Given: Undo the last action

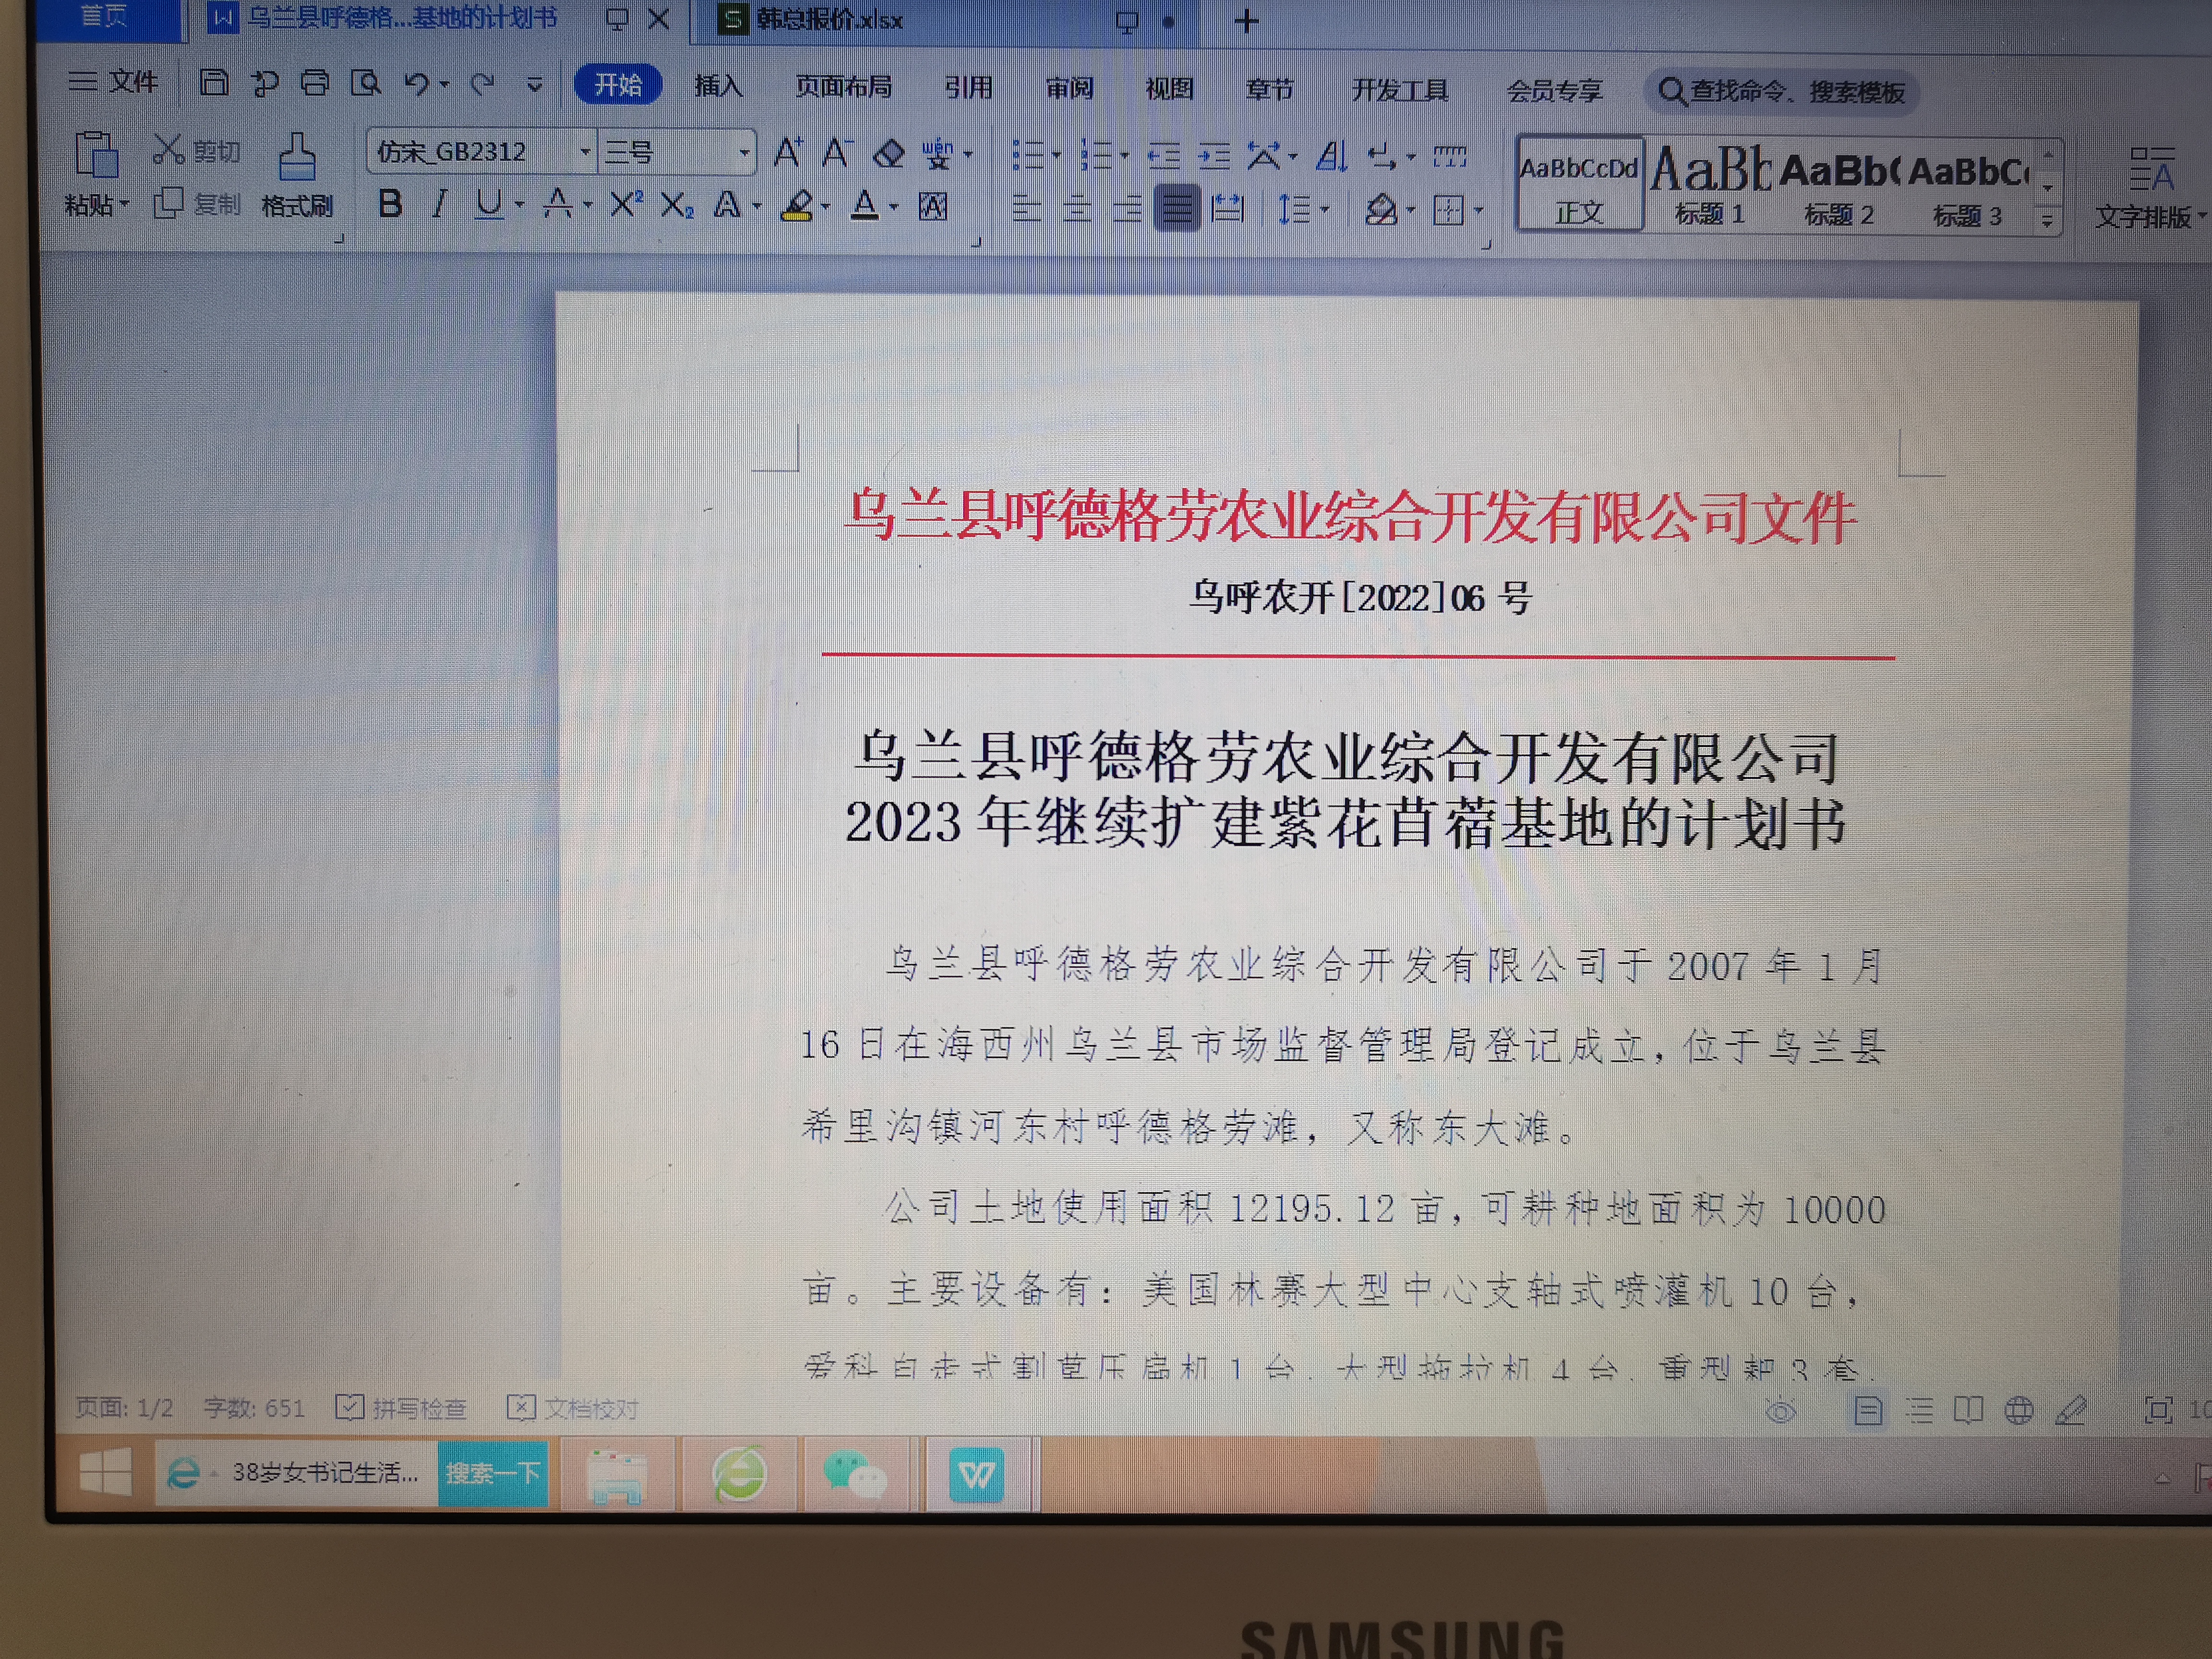Looking at the screenshot, I should 417,84.
